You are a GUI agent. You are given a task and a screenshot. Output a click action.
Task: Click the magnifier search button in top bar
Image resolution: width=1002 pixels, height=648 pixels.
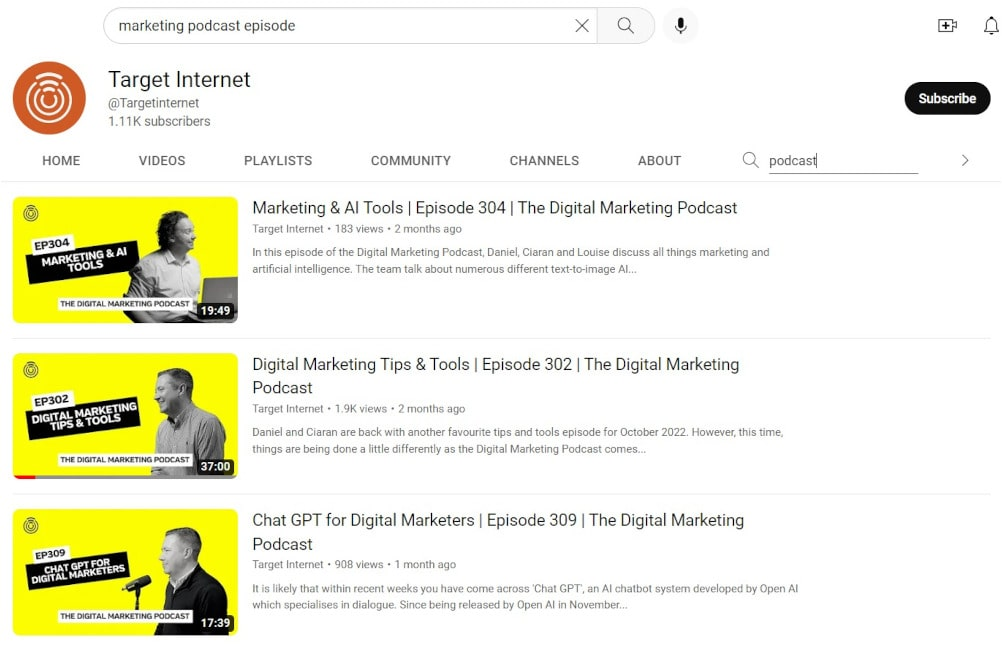click(x=626, y=26)
